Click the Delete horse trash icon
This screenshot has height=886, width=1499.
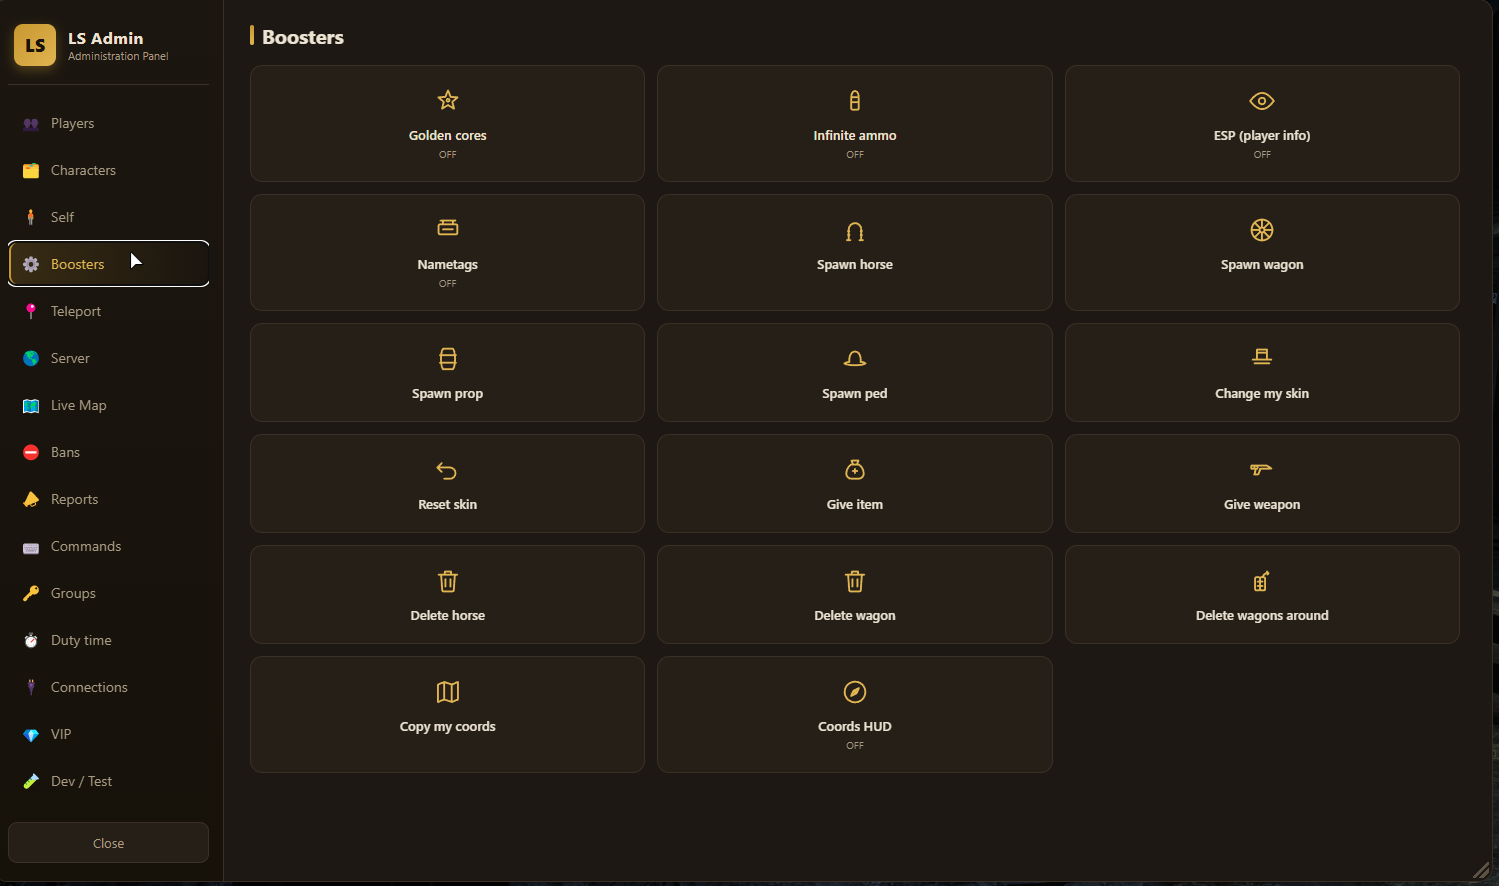point(448,581)
